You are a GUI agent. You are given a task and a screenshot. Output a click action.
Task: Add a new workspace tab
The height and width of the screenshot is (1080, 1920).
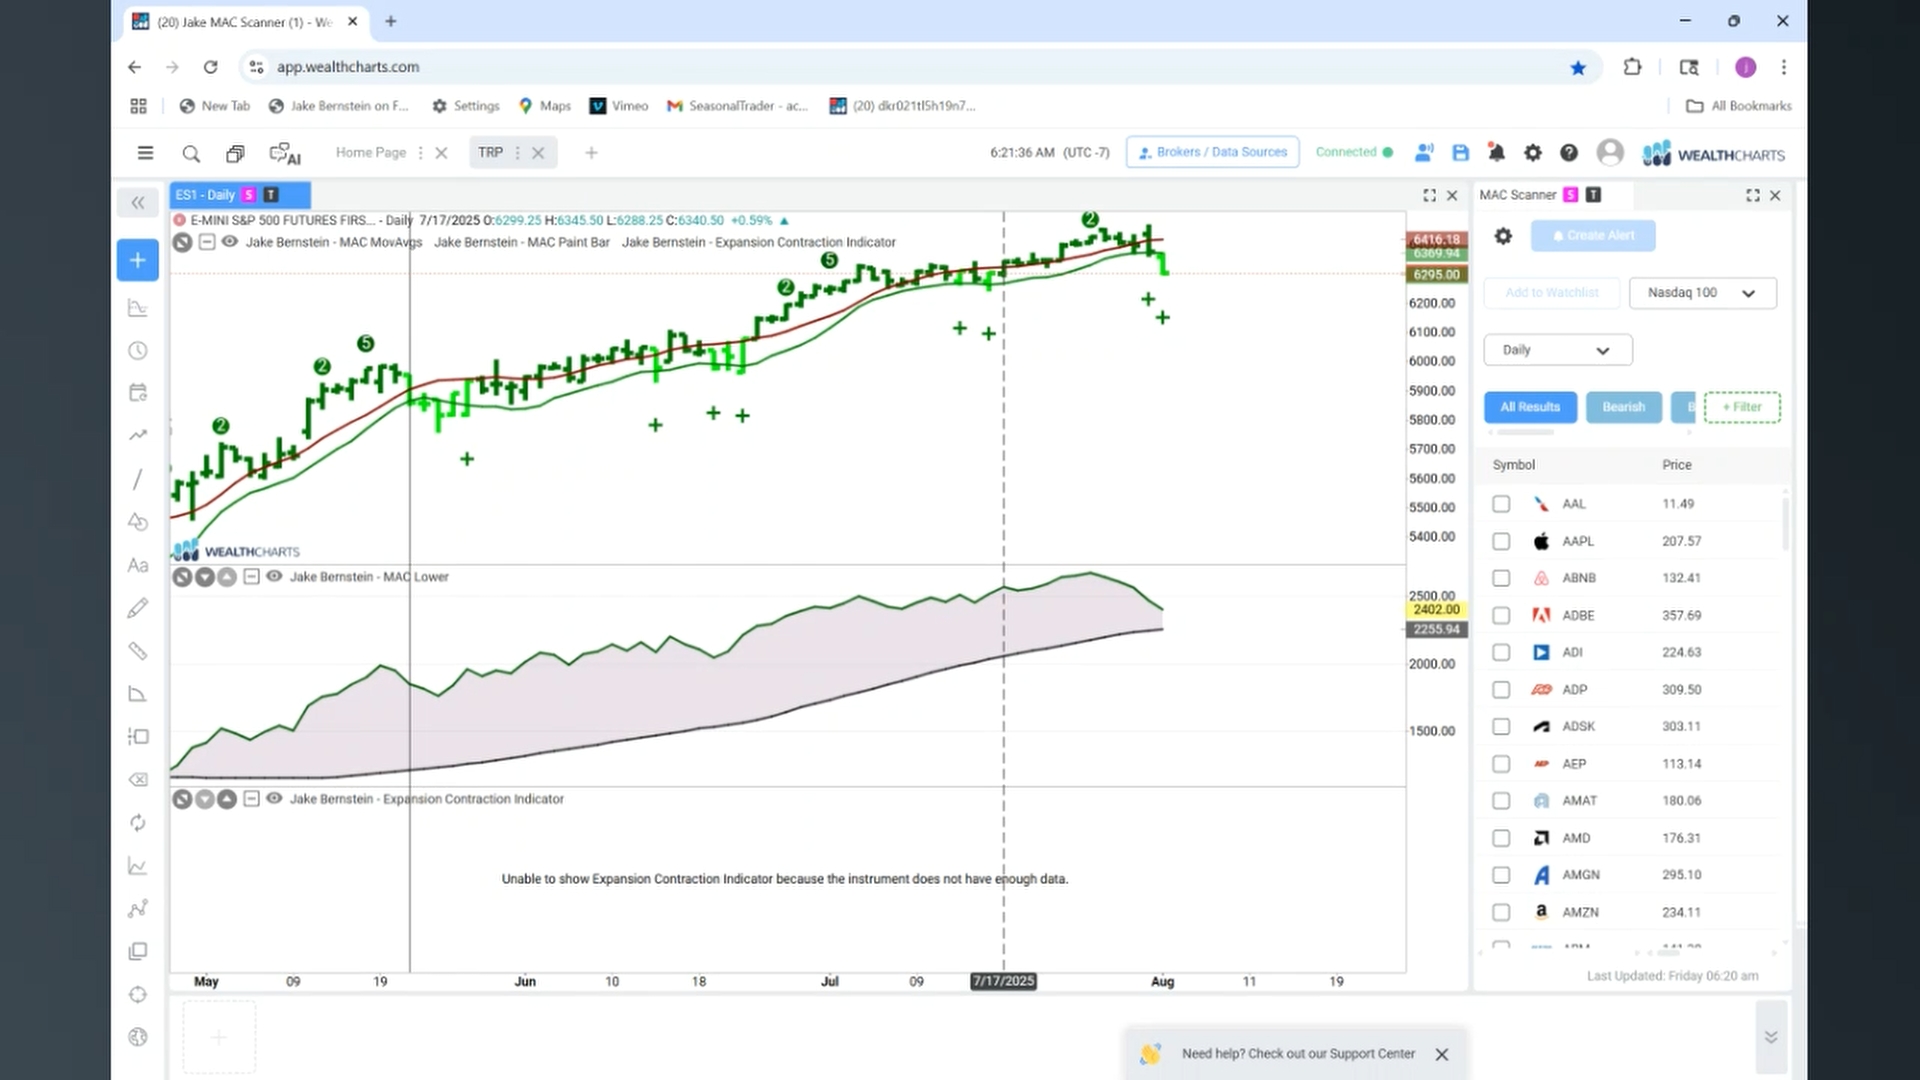click(591, 153)
